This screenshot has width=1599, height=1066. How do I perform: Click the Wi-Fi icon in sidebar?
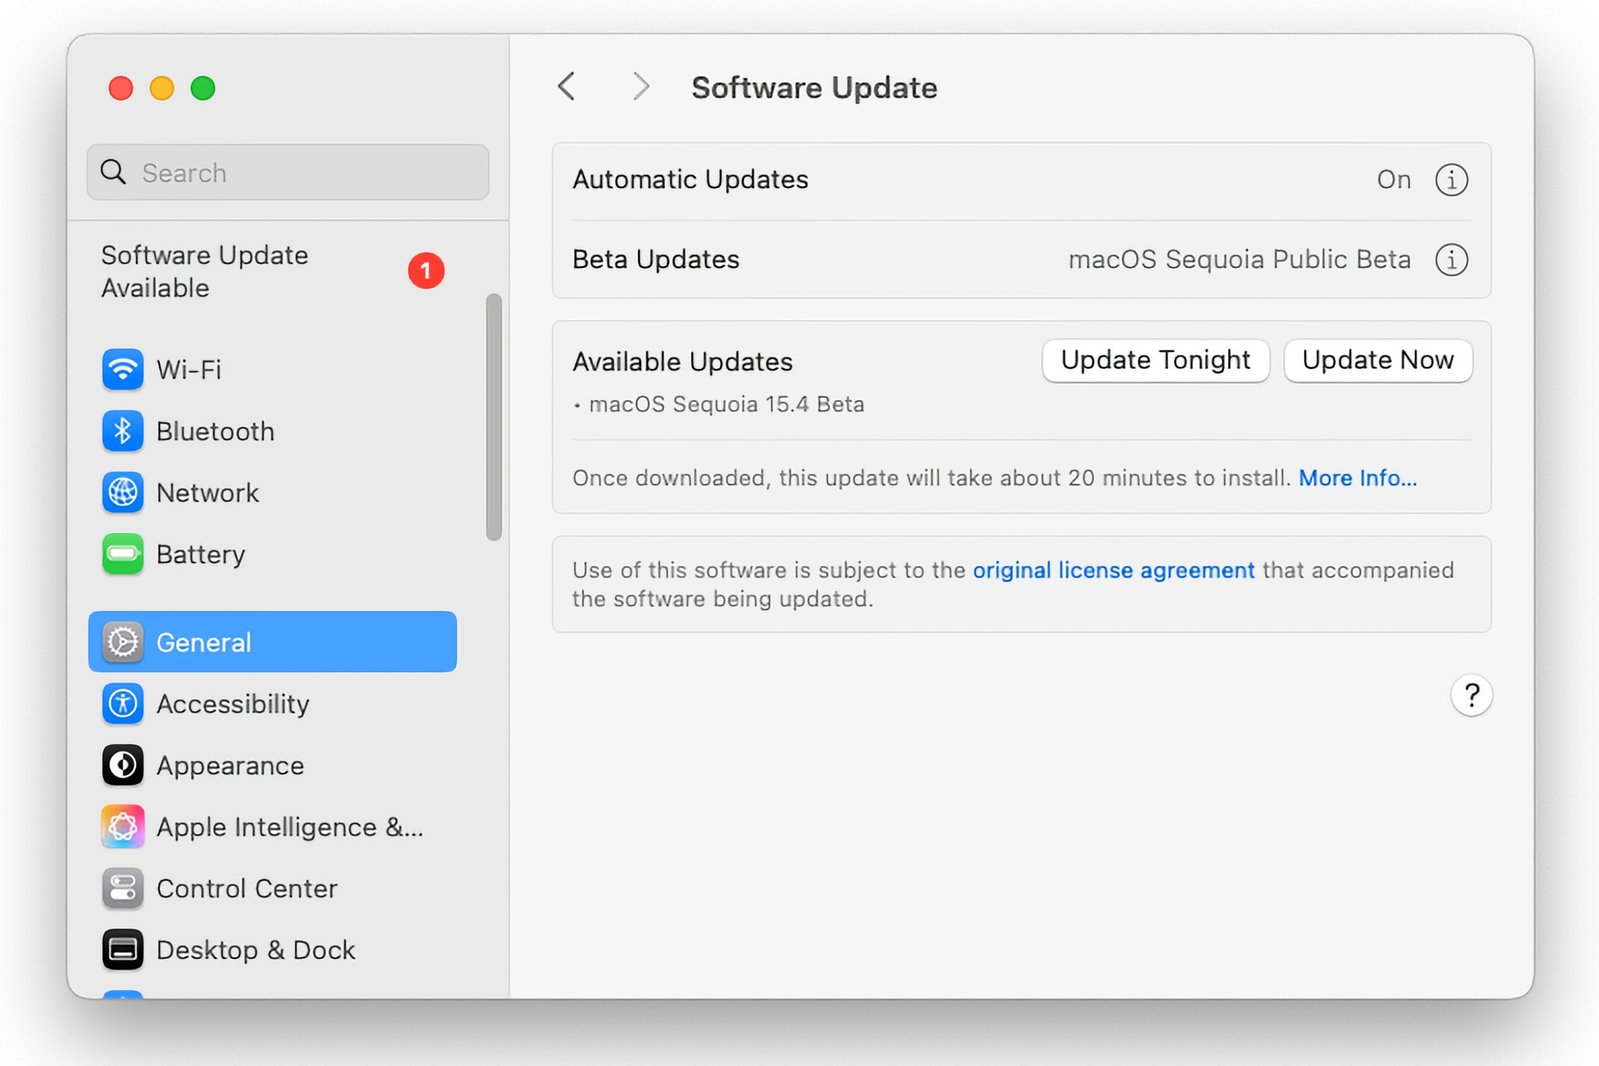point(122,370)
